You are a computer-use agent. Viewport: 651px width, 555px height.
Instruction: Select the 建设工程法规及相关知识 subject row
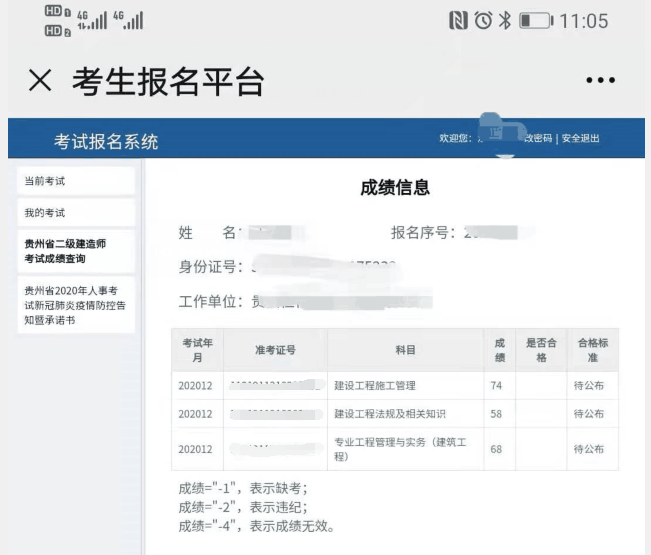[x=396, y=413]
